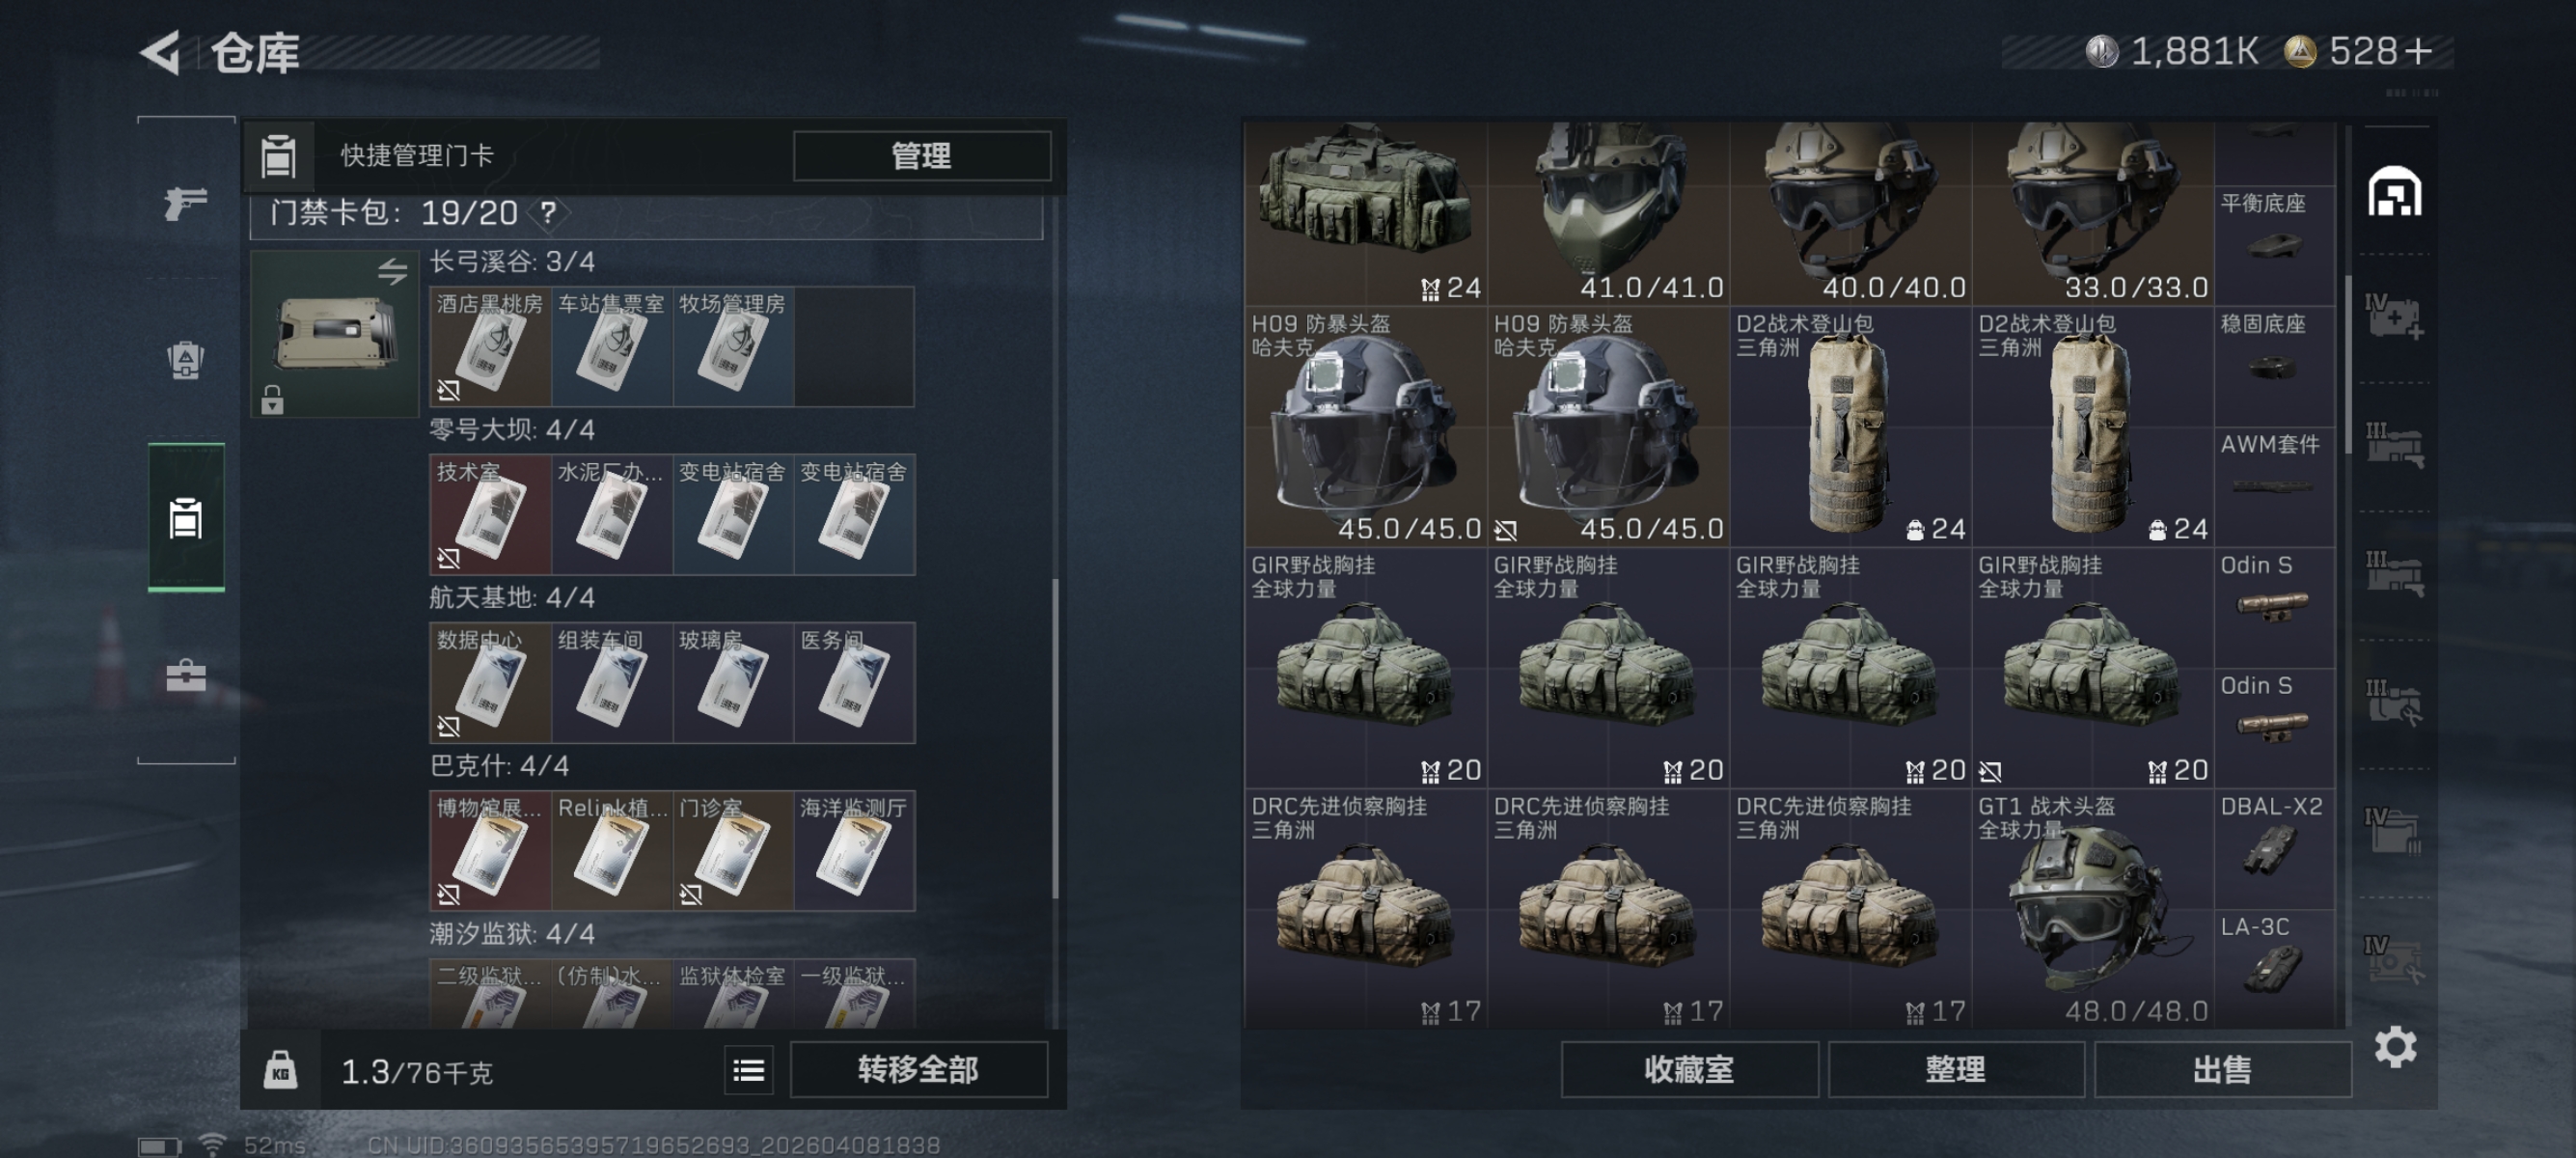Click 出售 to sell items
The width and height of the screenshot is (2576, 1158).
(x=2222, y=1070)
